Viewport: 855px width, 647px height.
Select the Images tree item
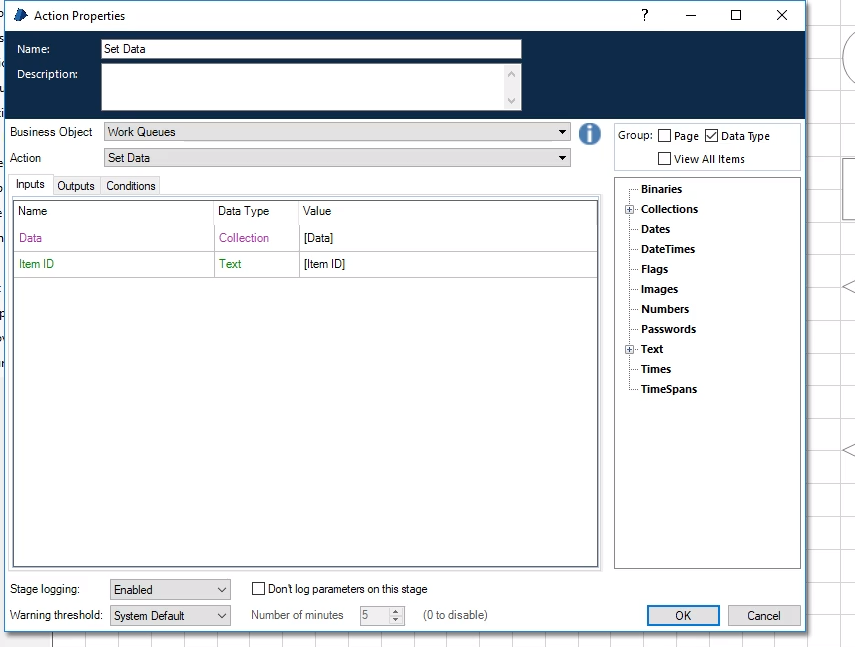point(659,289)
